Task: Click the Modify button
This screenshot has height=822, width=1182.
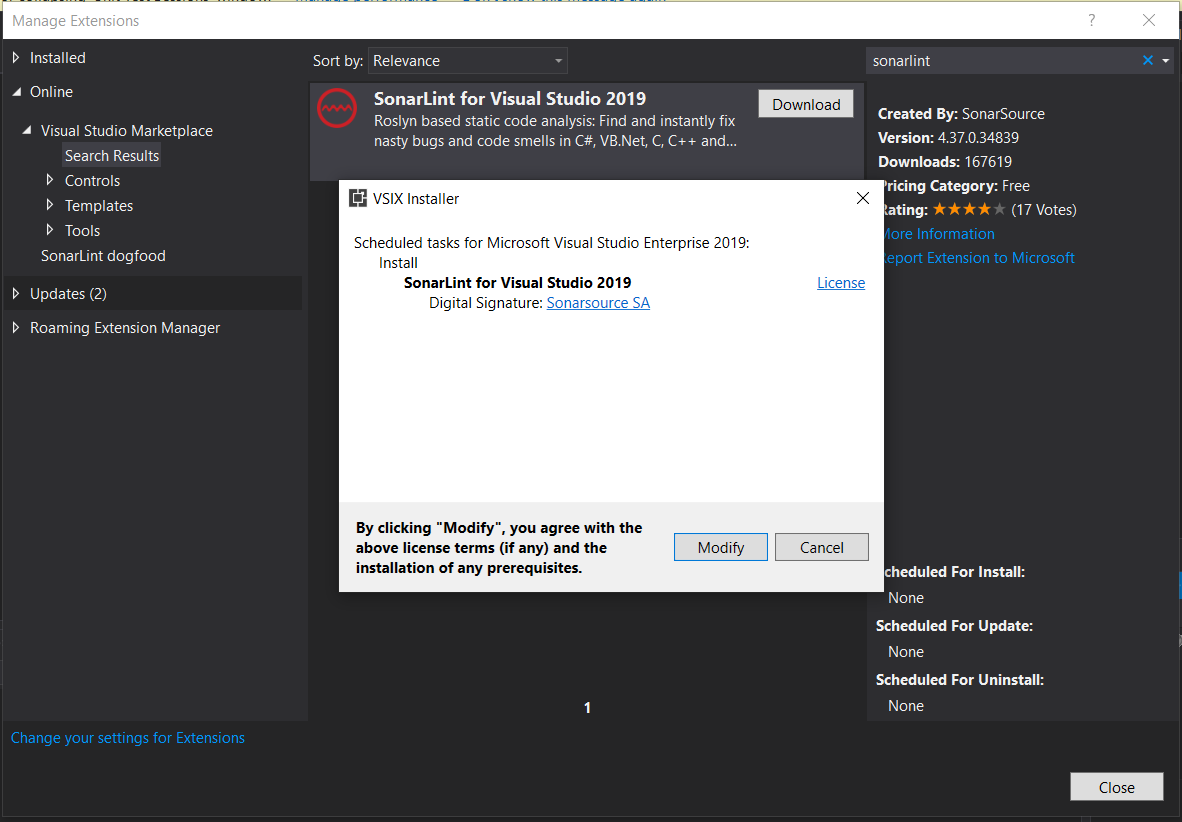Action: (x=721, y=547)
